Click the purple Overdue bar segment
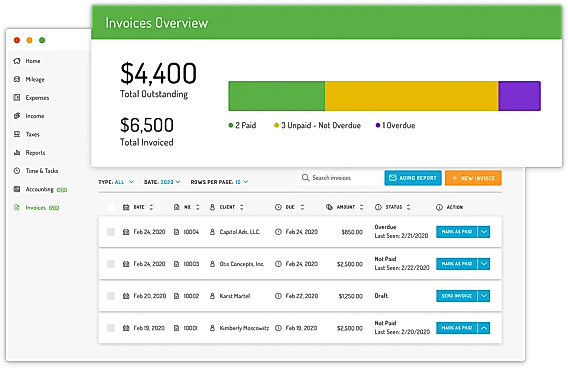Image resolution: width=568 pixels, height=368 pixels. coord(519,96)
